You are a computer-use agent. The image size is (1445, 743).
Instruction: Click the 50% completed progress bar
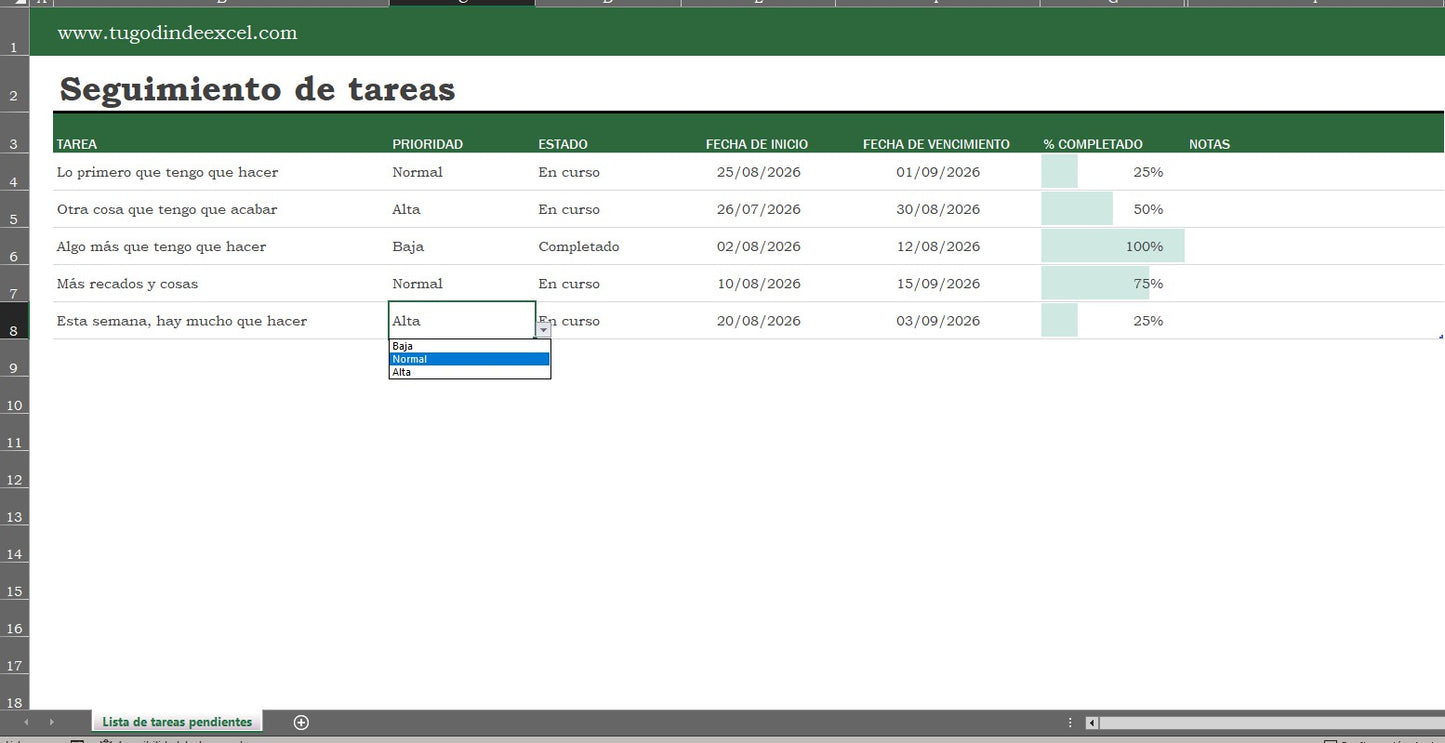(x=1077, y=209)
